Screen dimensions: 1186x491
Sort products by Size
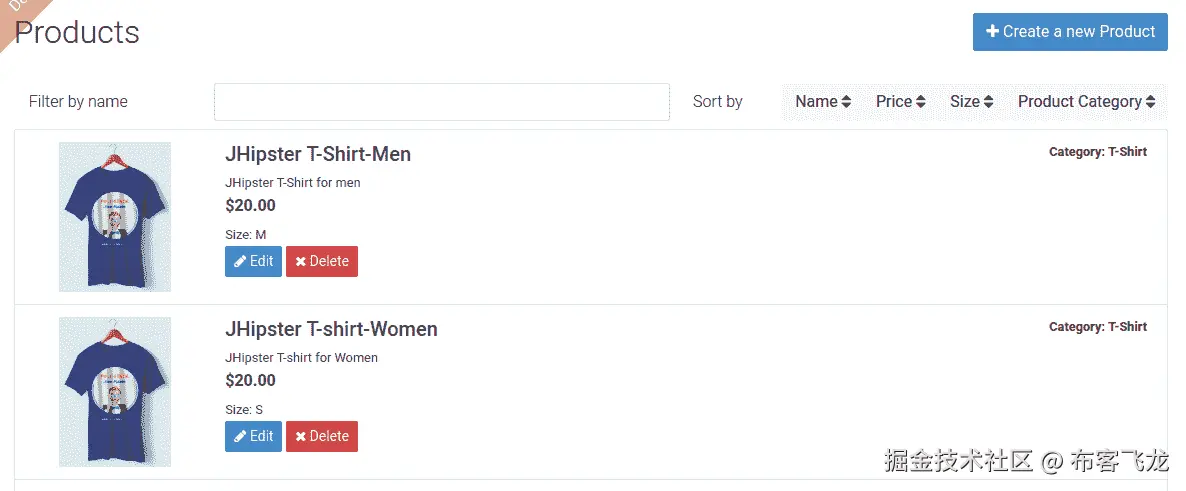965,102
